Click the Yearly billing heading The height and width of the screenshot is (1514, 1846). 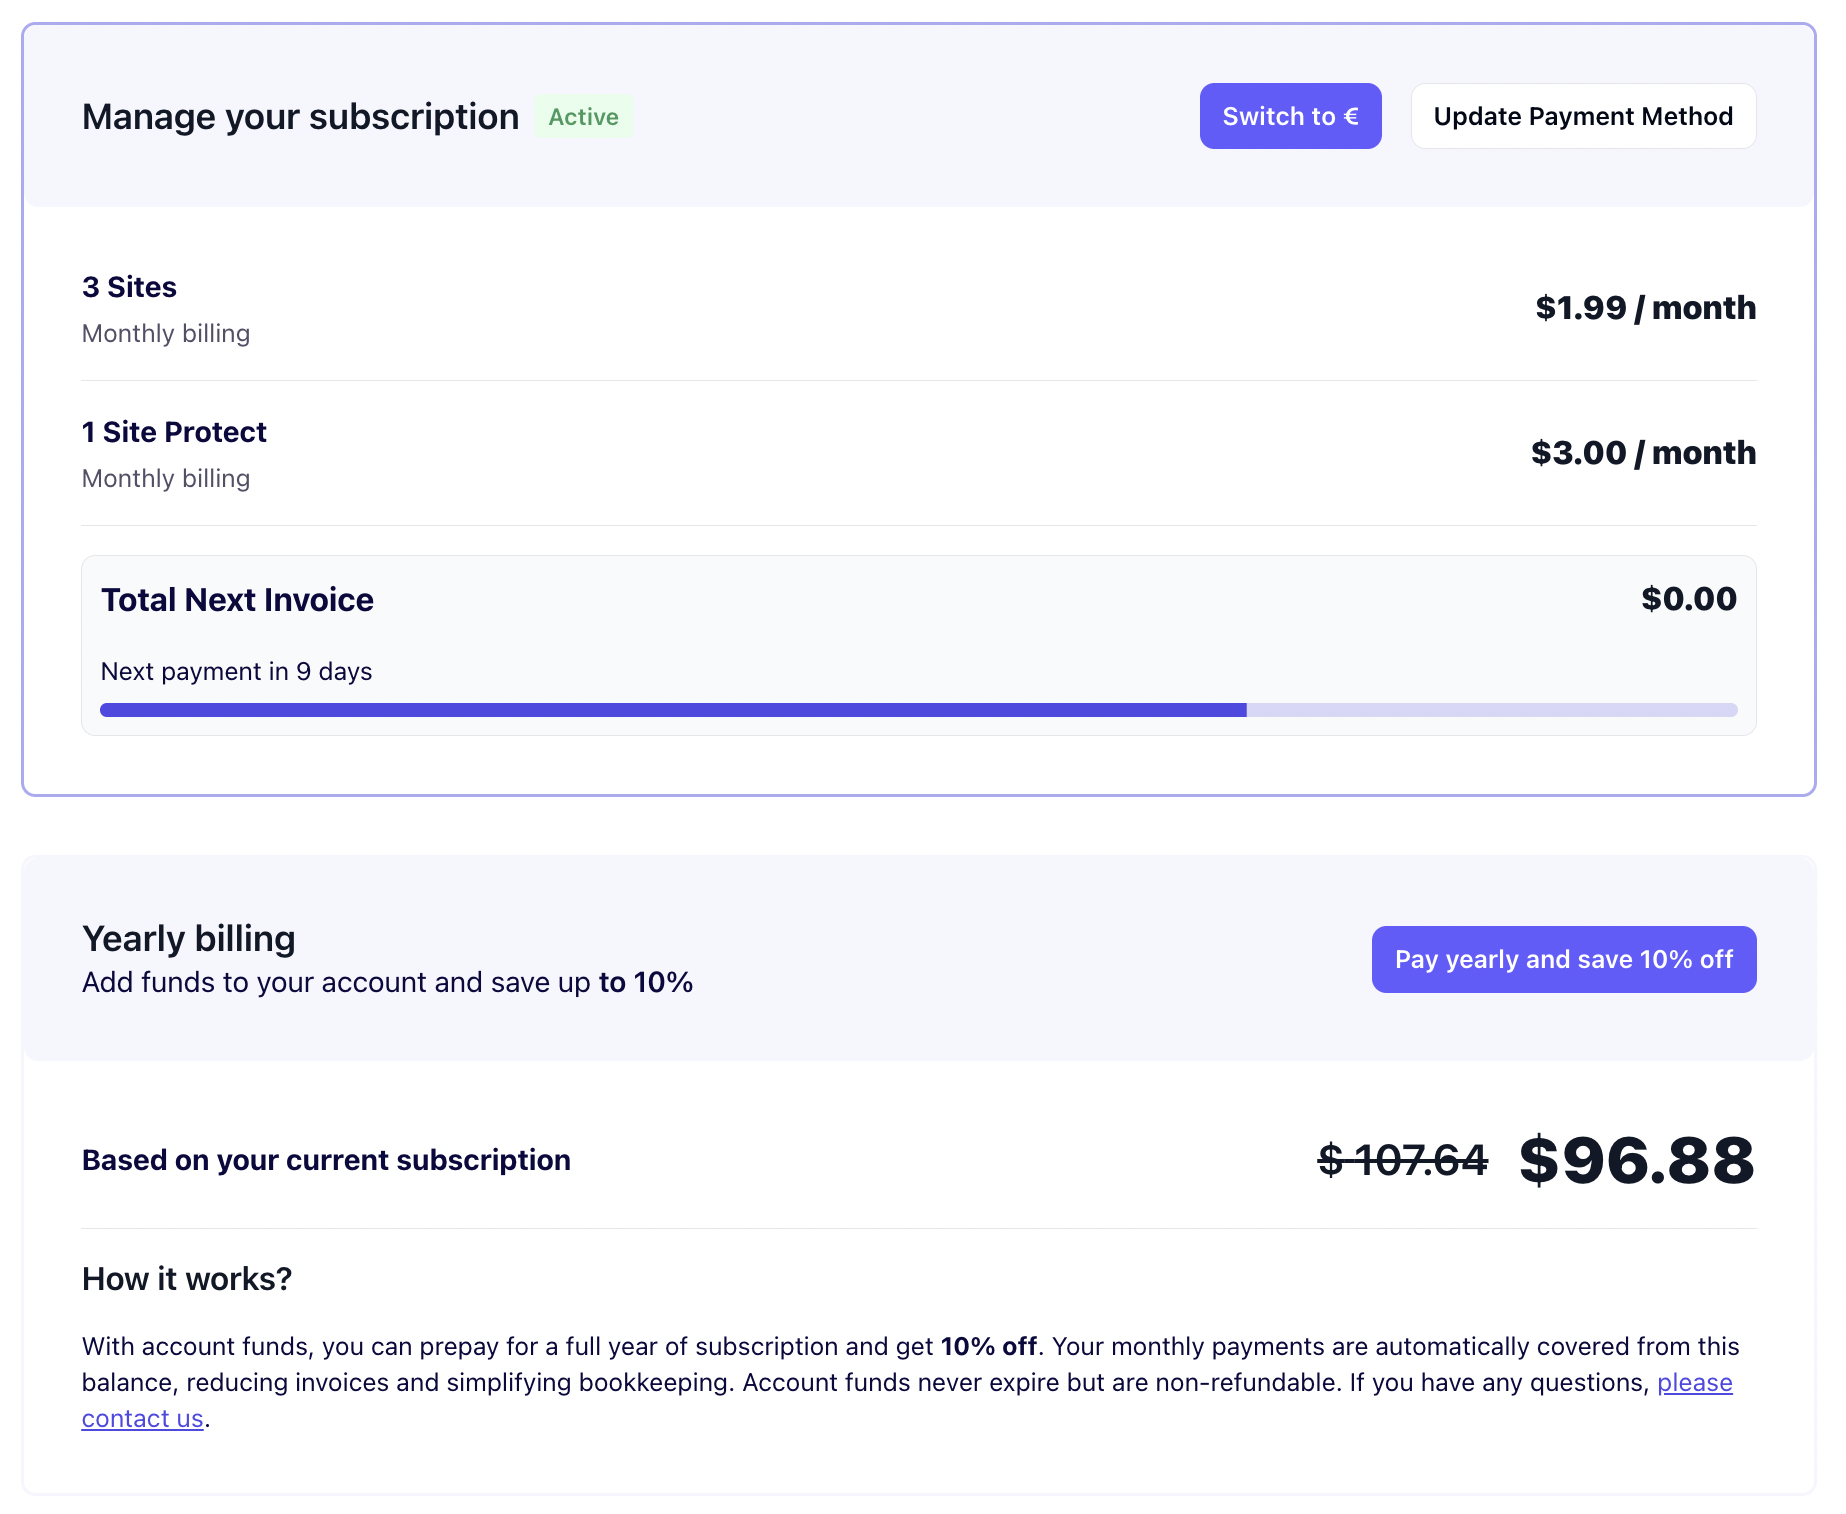click(x=189, y=939)
